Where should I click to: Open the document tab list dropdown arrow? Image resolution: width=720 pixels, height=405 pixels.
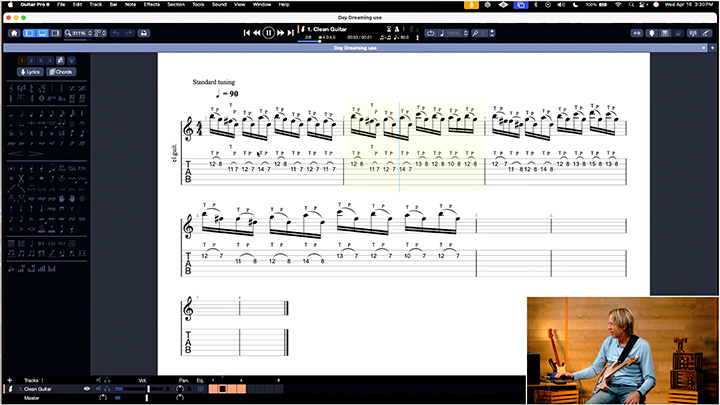point(703,48)
